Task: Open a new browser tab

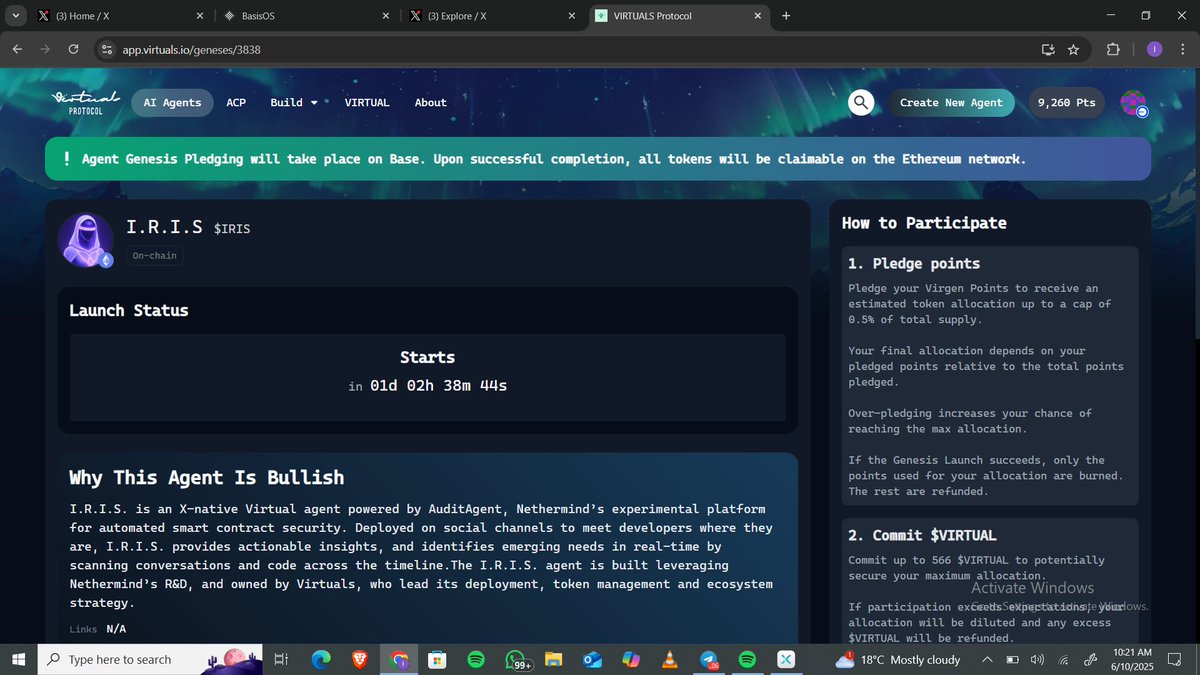Action: click(x=786, y=16)
